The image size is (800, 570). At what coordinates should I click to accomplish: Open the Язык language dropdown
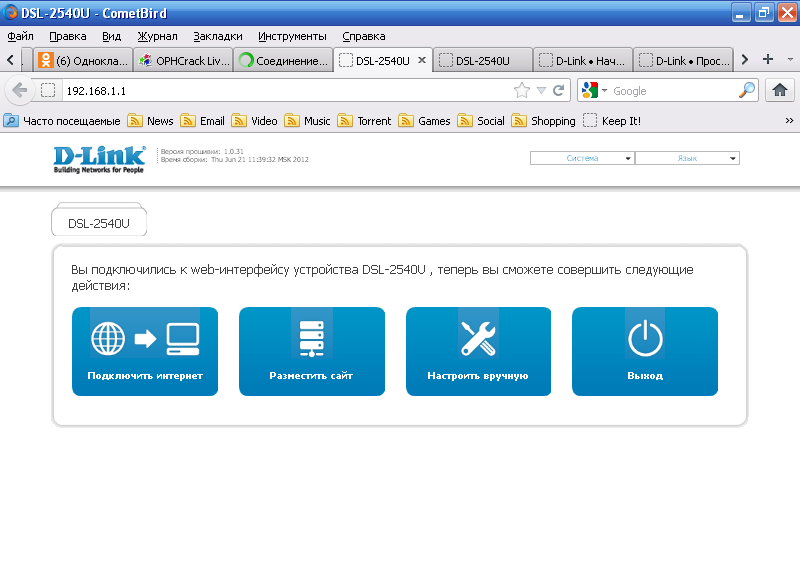[x=687, y=158]
